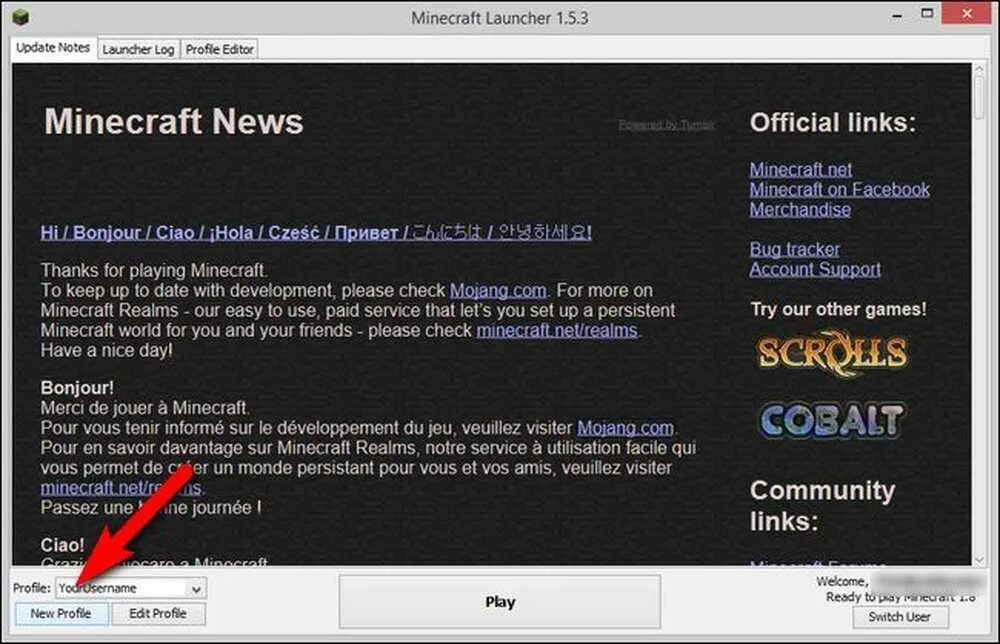Click the 'Minecraft News' heading

[x=173, y=121]
